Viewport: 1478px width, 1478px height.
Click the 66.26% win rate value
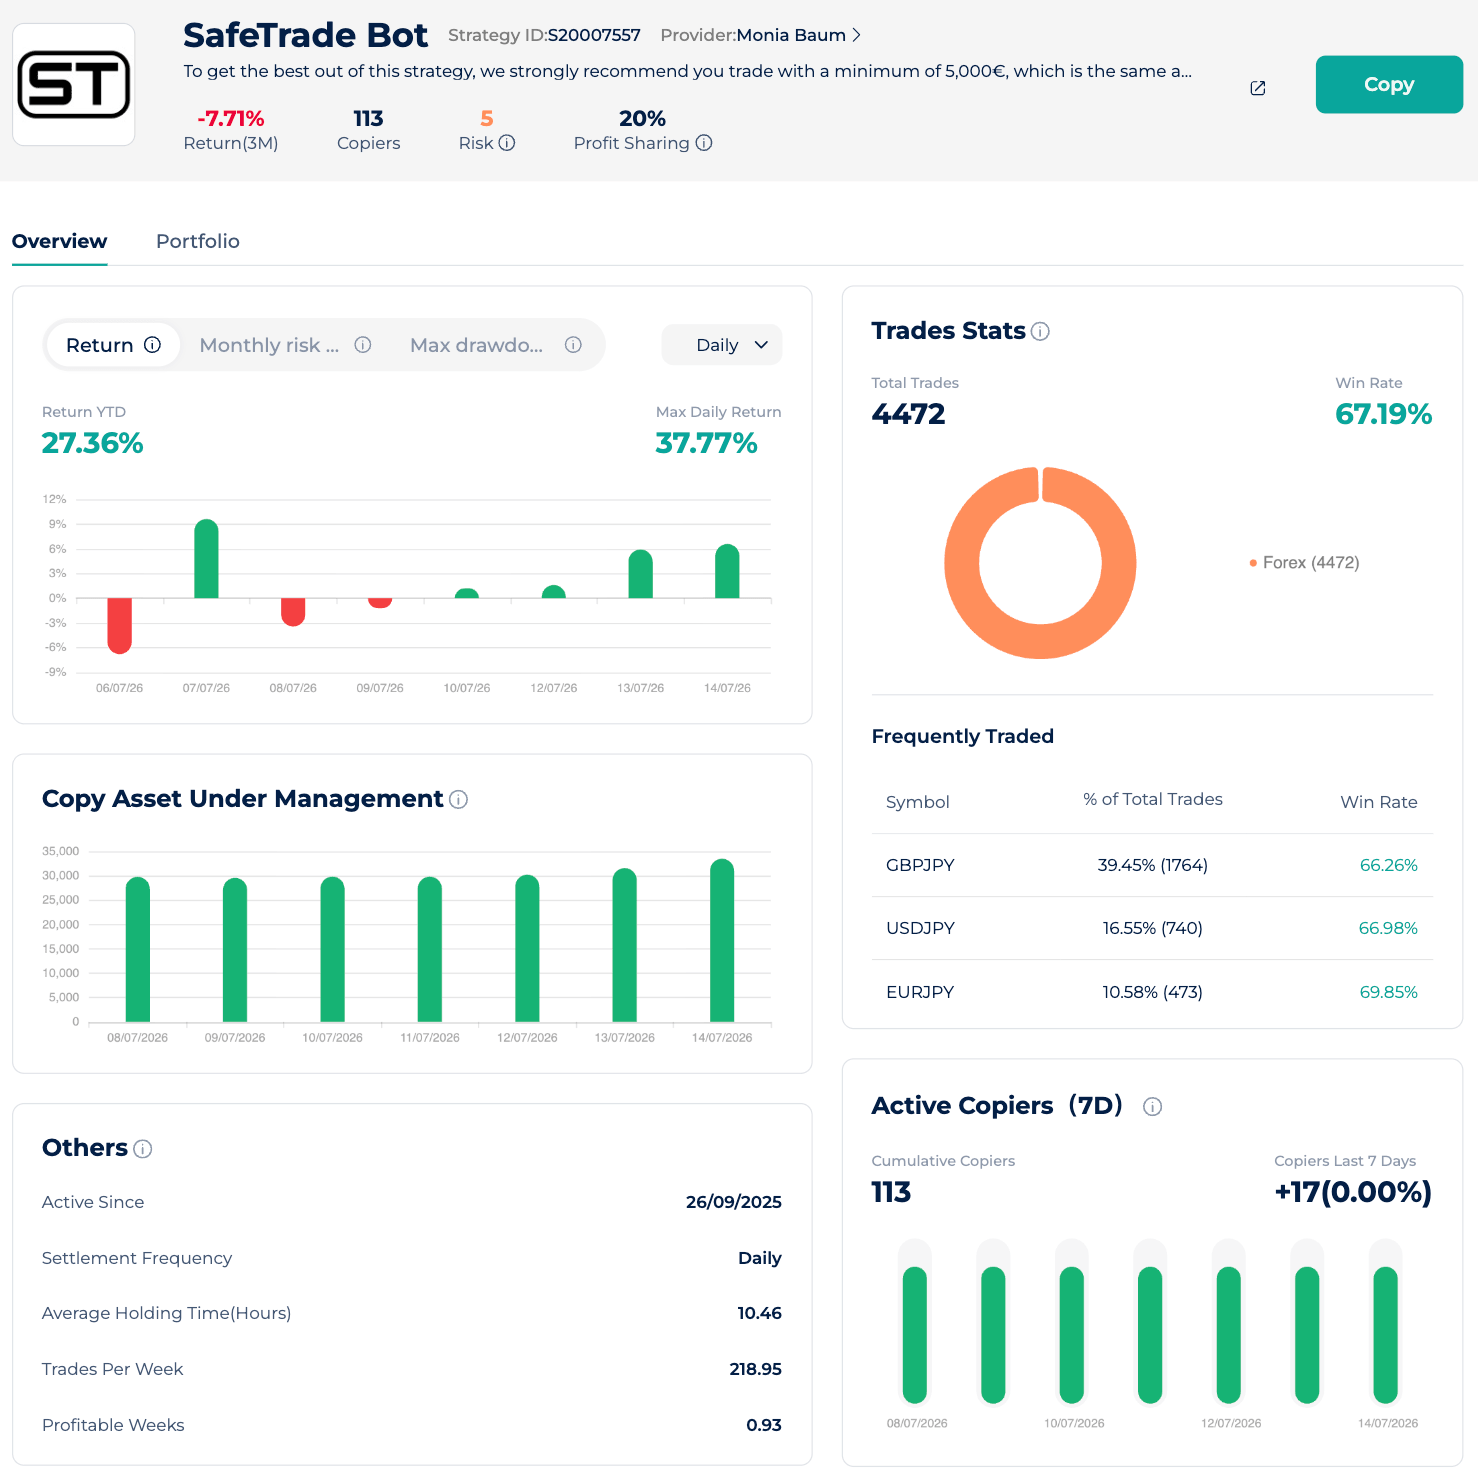click(1388, 865)
